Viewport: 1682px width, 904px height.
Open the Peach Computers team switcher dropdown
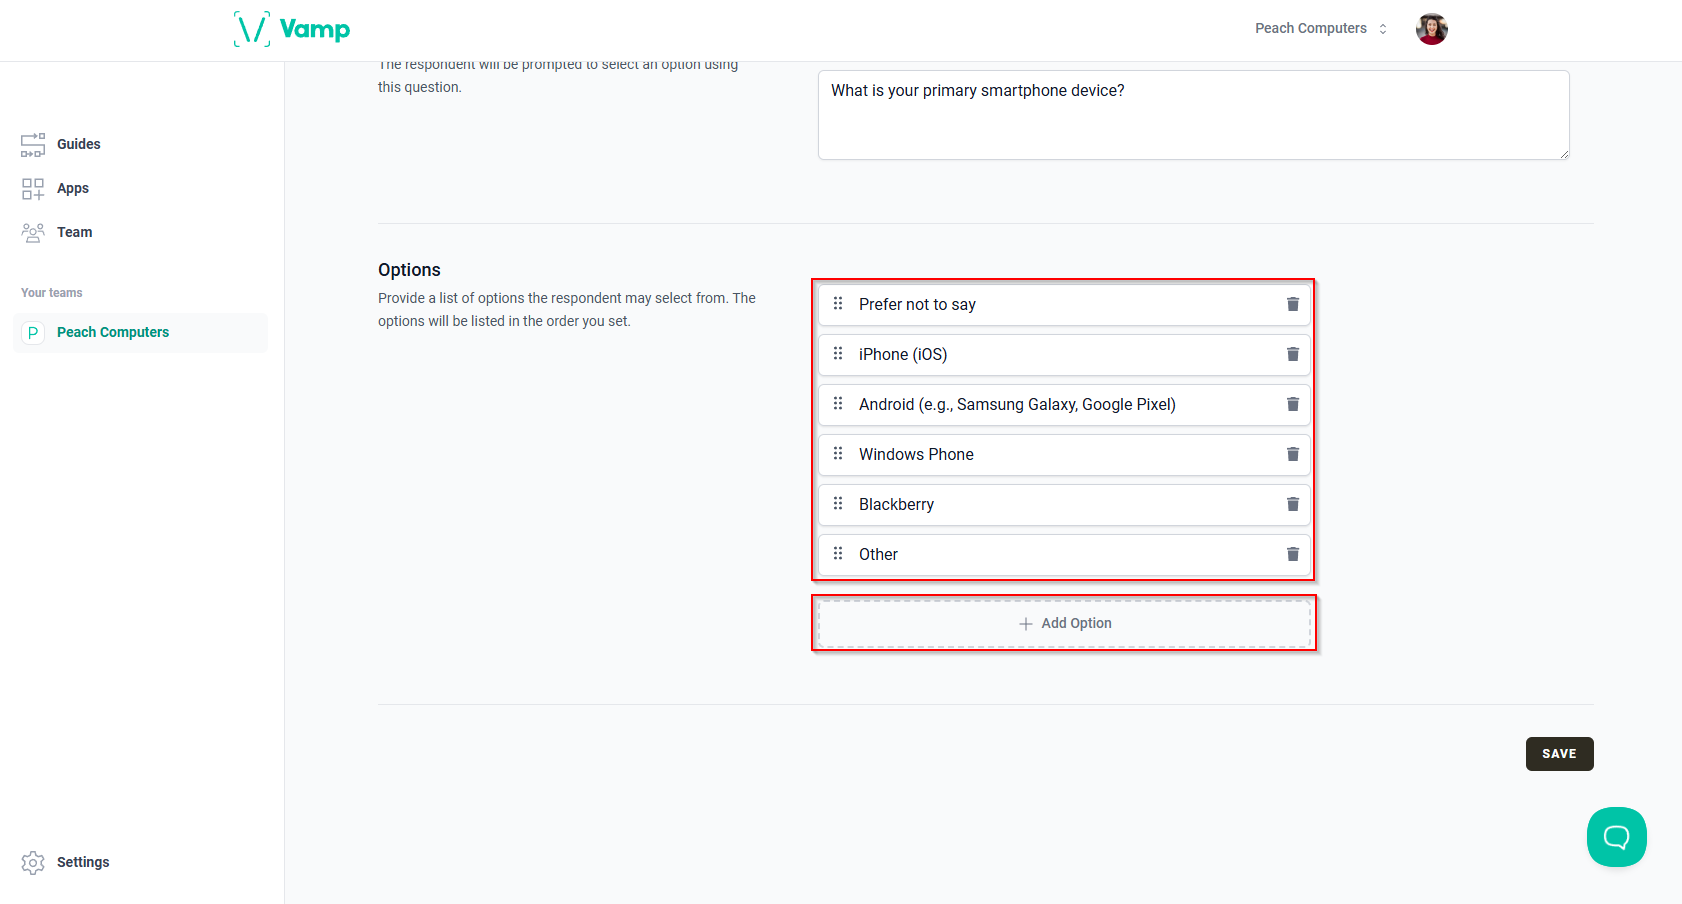tap(1320, 28)
